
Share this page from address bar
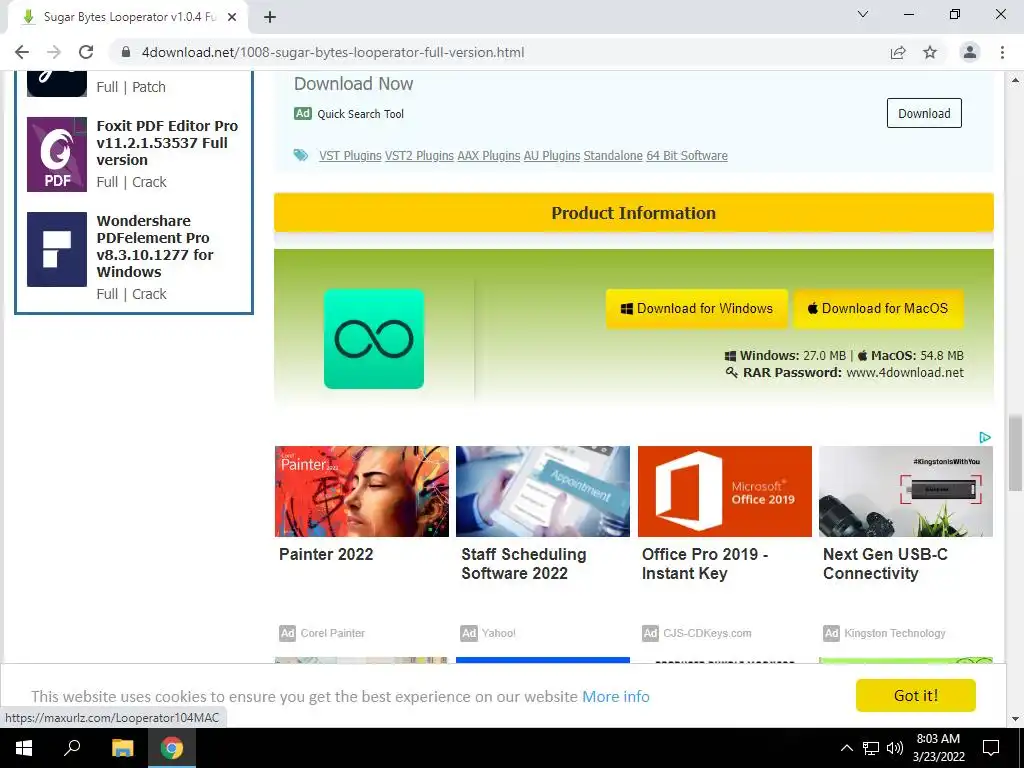click(x=898, y=52)
